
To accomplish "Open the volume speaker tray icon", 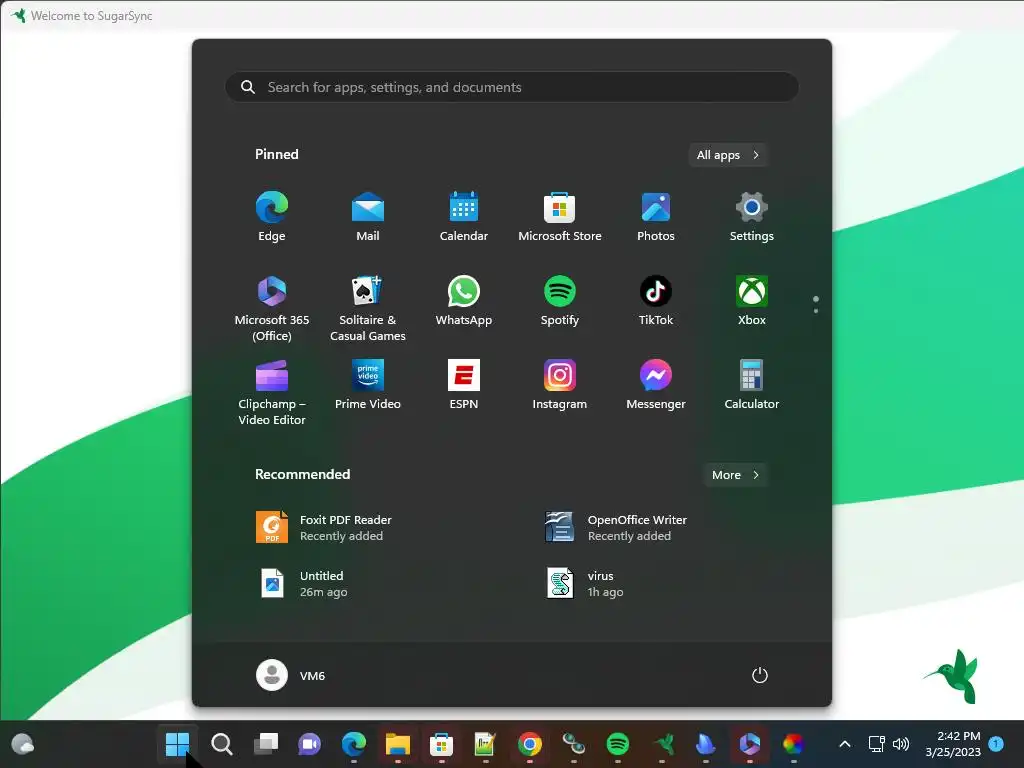I will (x=901, y=744).
